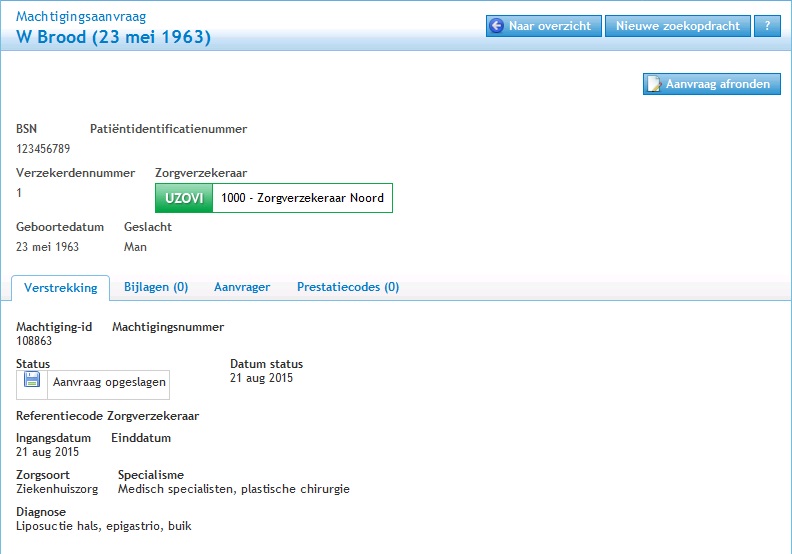Select the BSN value 123456789
792x554 pixels.
(x=43, y=149)
